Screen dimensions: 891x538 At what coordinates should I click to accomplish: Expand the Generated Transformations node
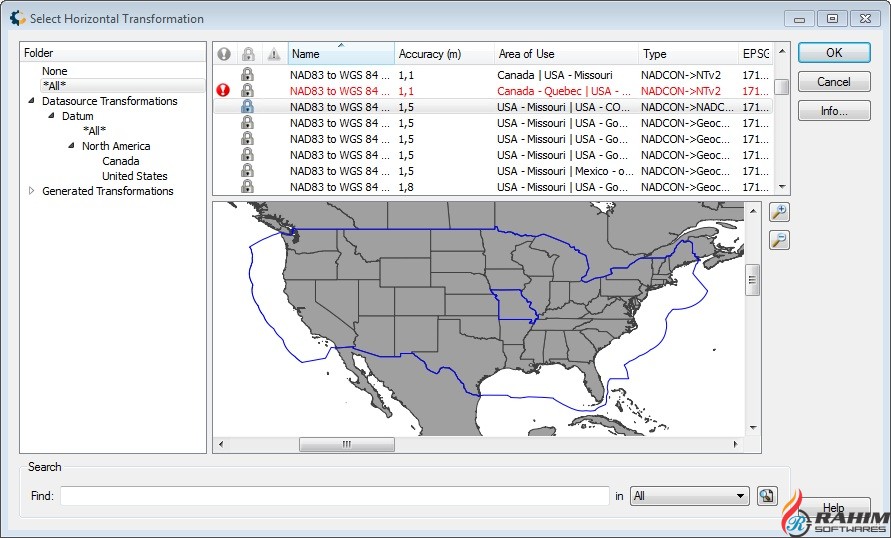pos(31,191)
